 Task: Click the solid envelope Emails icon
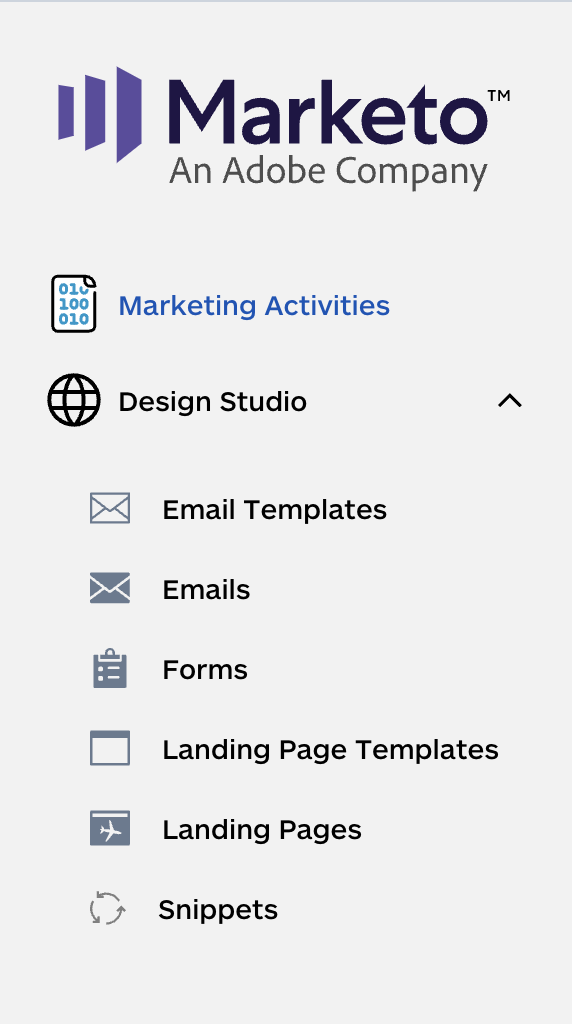tap(110, 588)
